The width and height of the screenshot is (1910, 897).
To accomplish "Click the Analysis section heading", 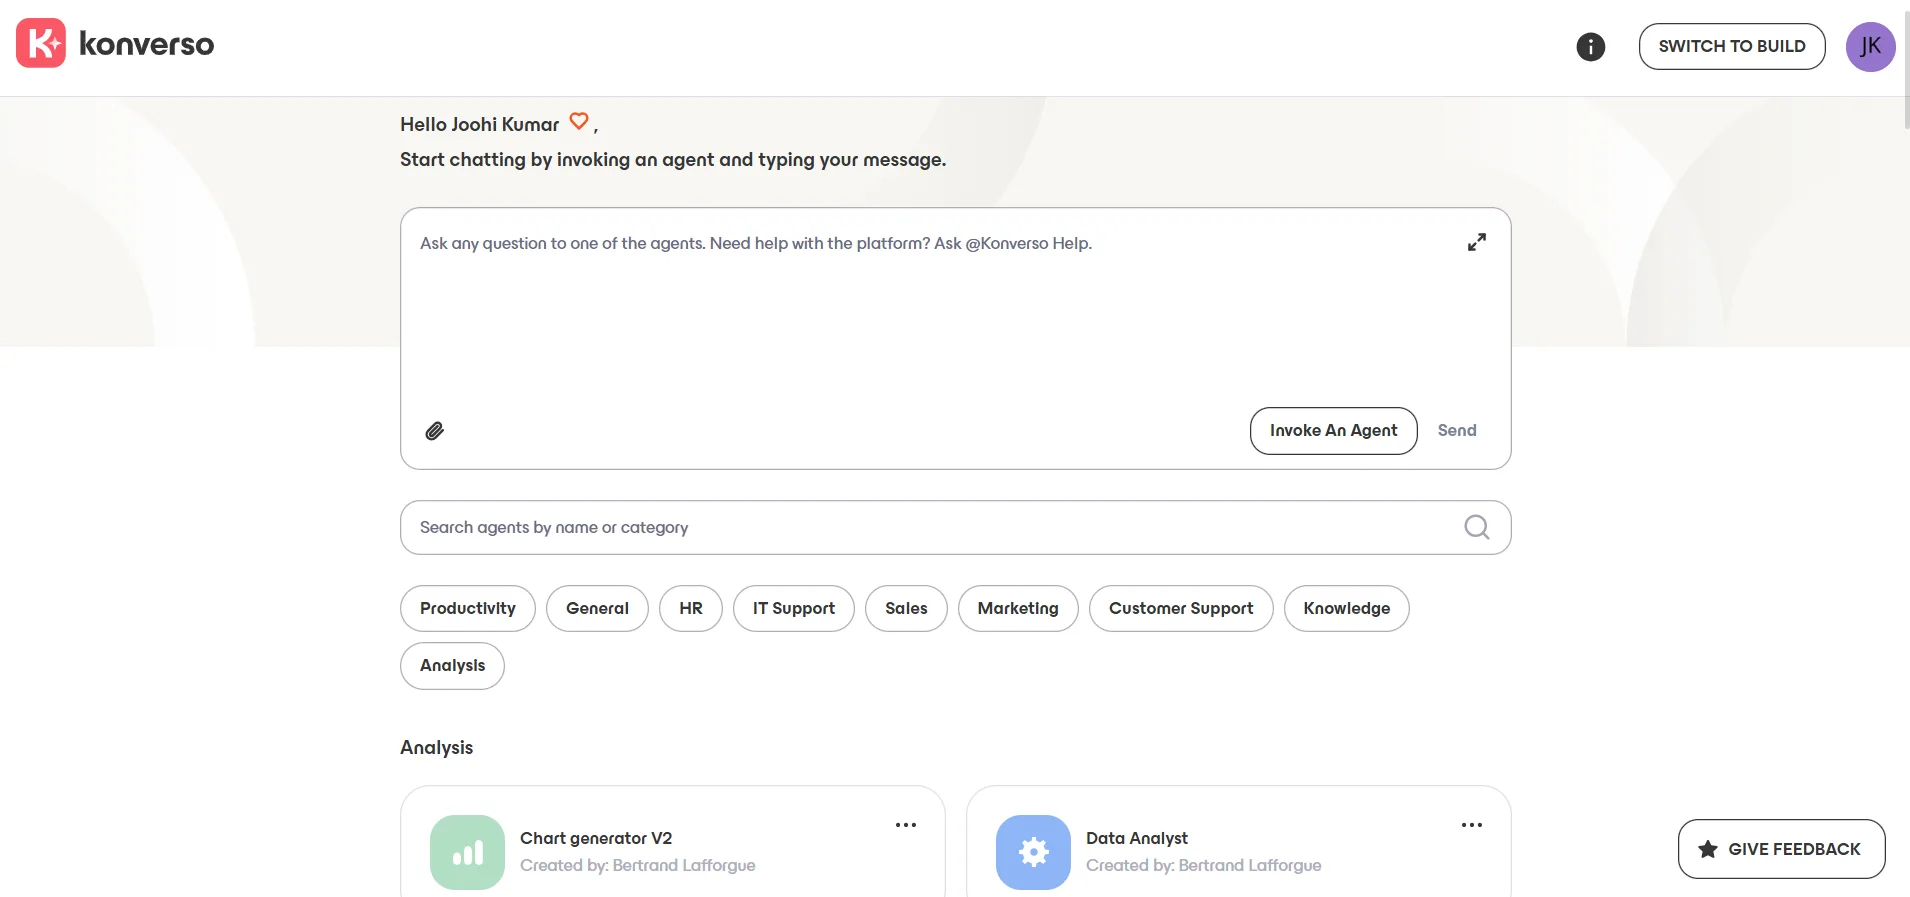I will point(436,748).
